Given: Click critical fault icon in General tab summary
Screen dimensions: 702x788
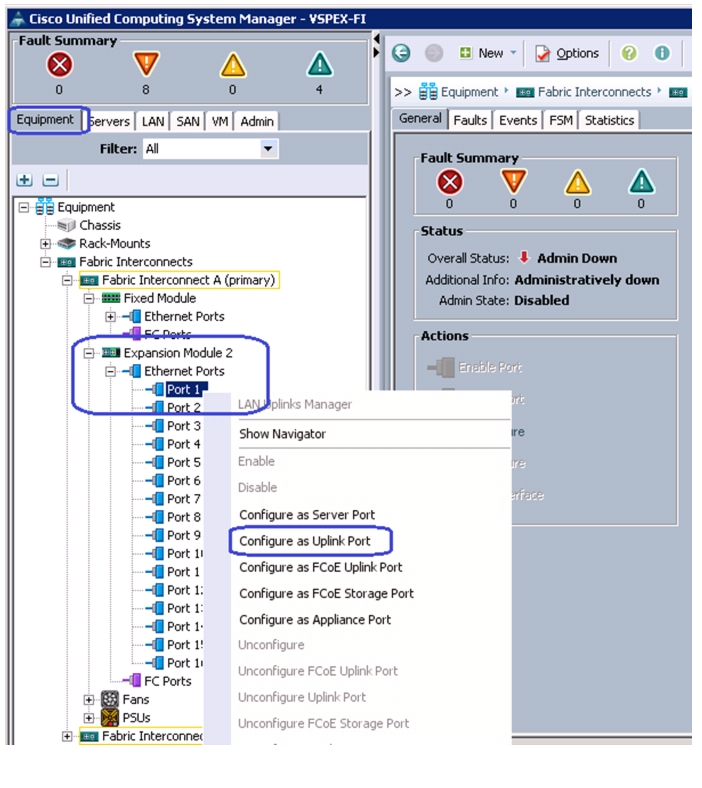Looking at the screenshot, I should 450,182.
